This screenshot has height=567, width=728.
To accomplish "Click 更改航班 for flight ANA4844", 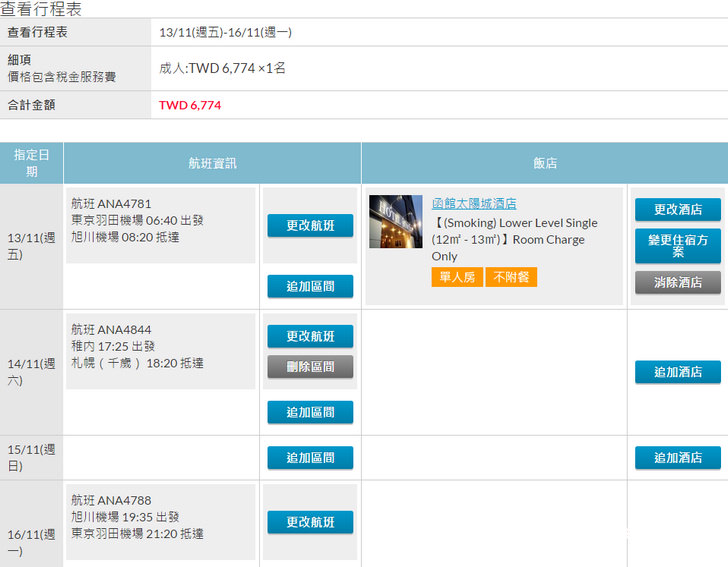I will click(310, 336).
